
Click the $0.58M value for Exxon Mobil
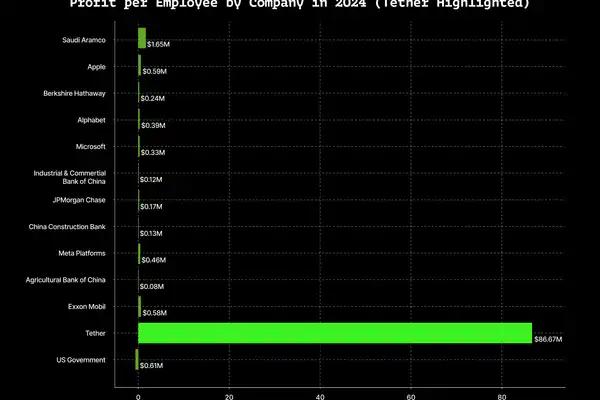click(x=155, y=313)
